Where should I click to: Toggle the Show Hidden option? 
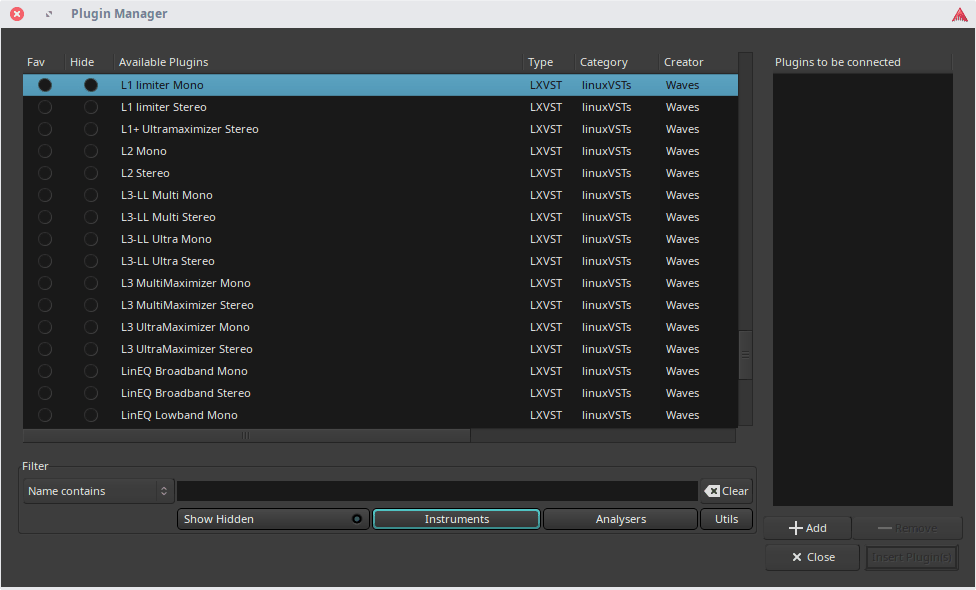273,519
